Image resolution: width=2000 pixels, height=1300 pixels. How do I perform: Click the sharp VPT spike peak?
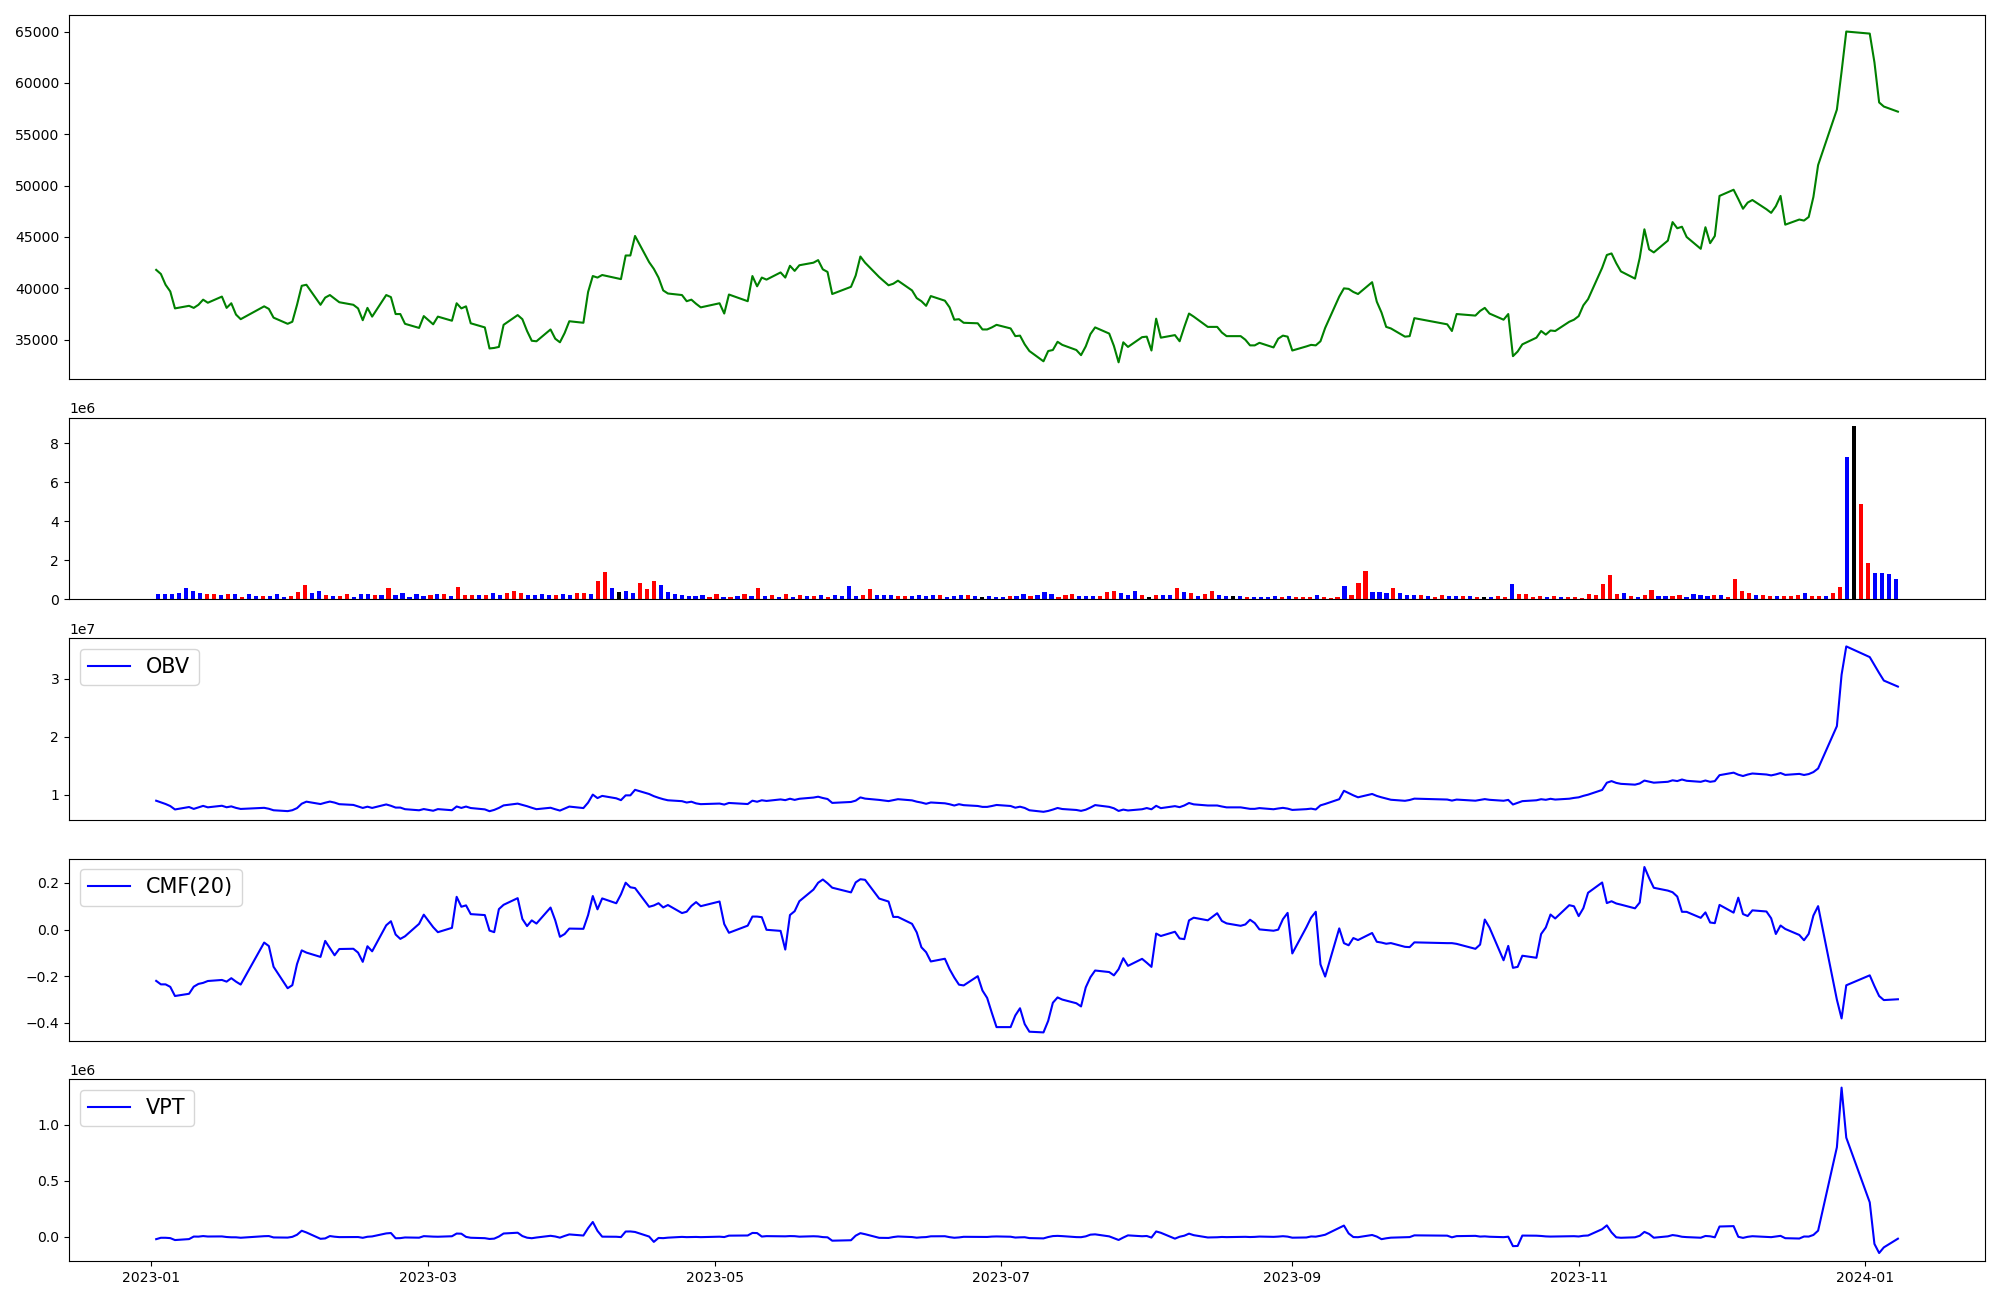[1841, 1088]
